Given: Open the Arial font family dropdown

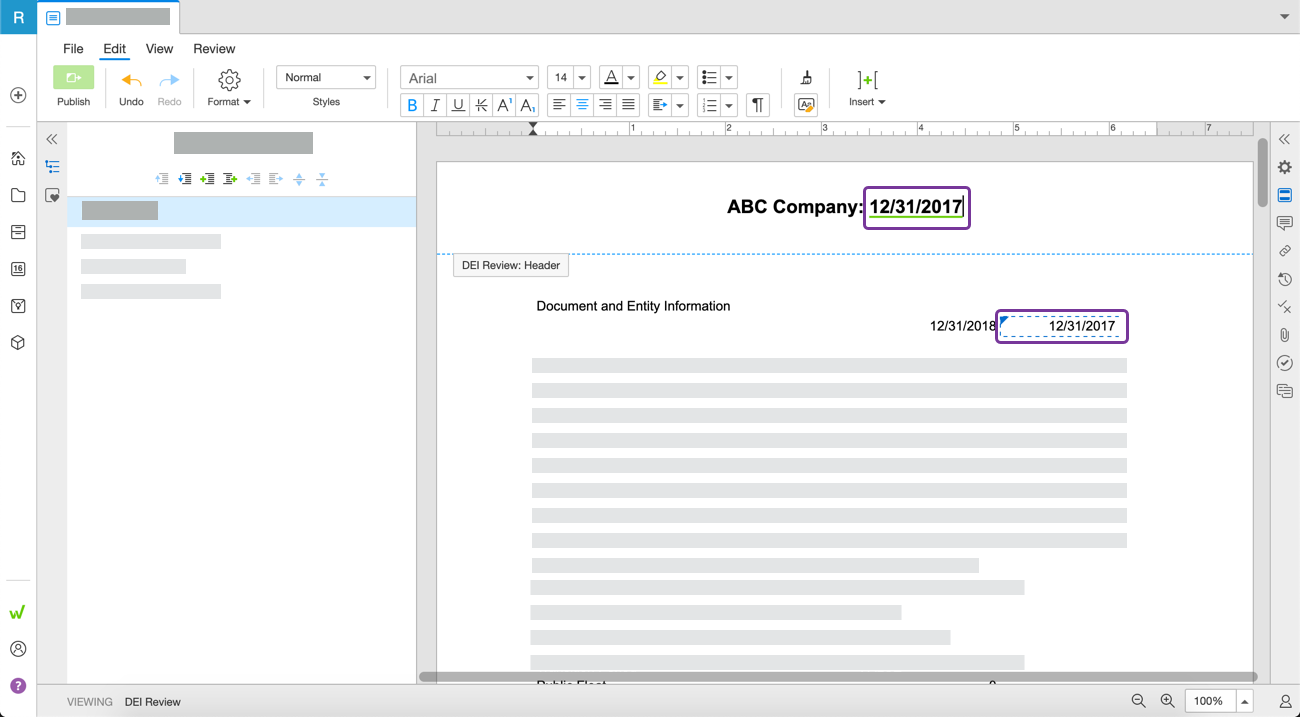Looking at the screenshot, I should [469, 78].
